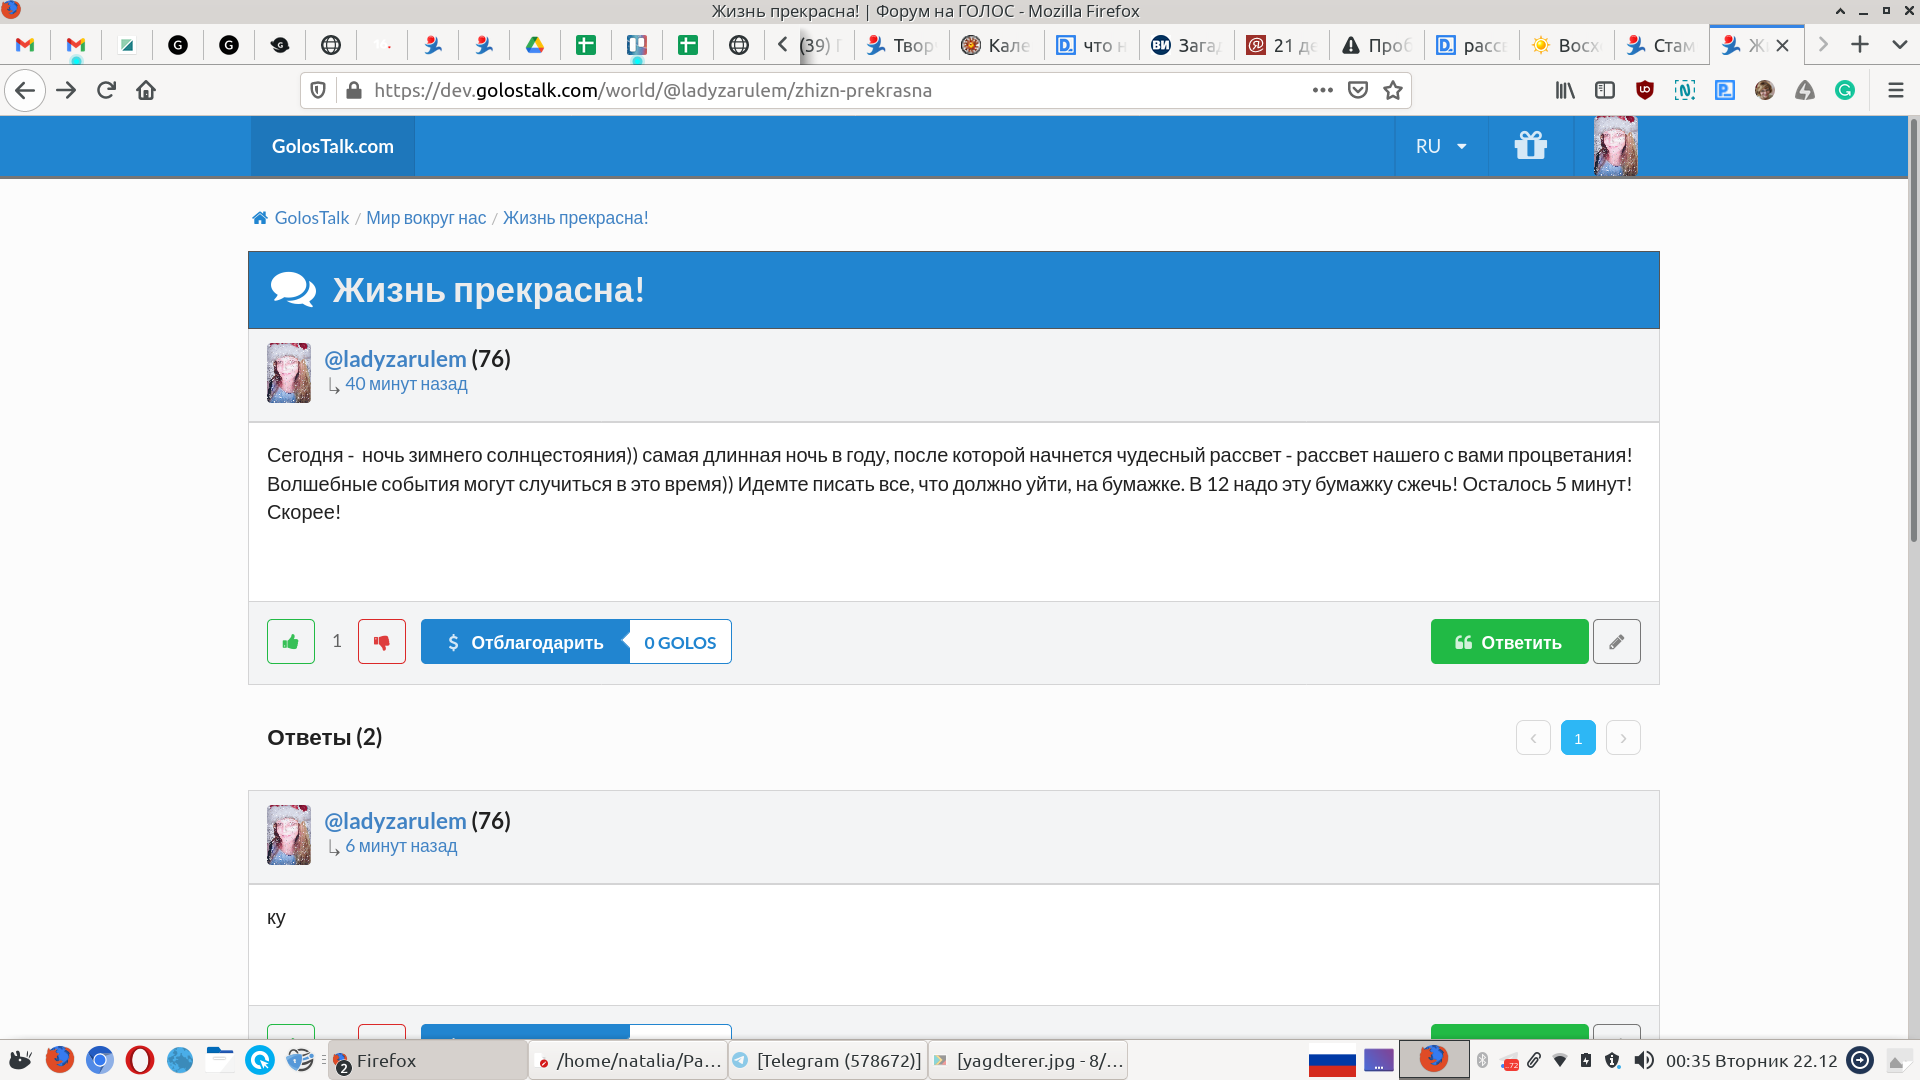
Task: Click the Firefox home button
Action: tap(146, 90)
